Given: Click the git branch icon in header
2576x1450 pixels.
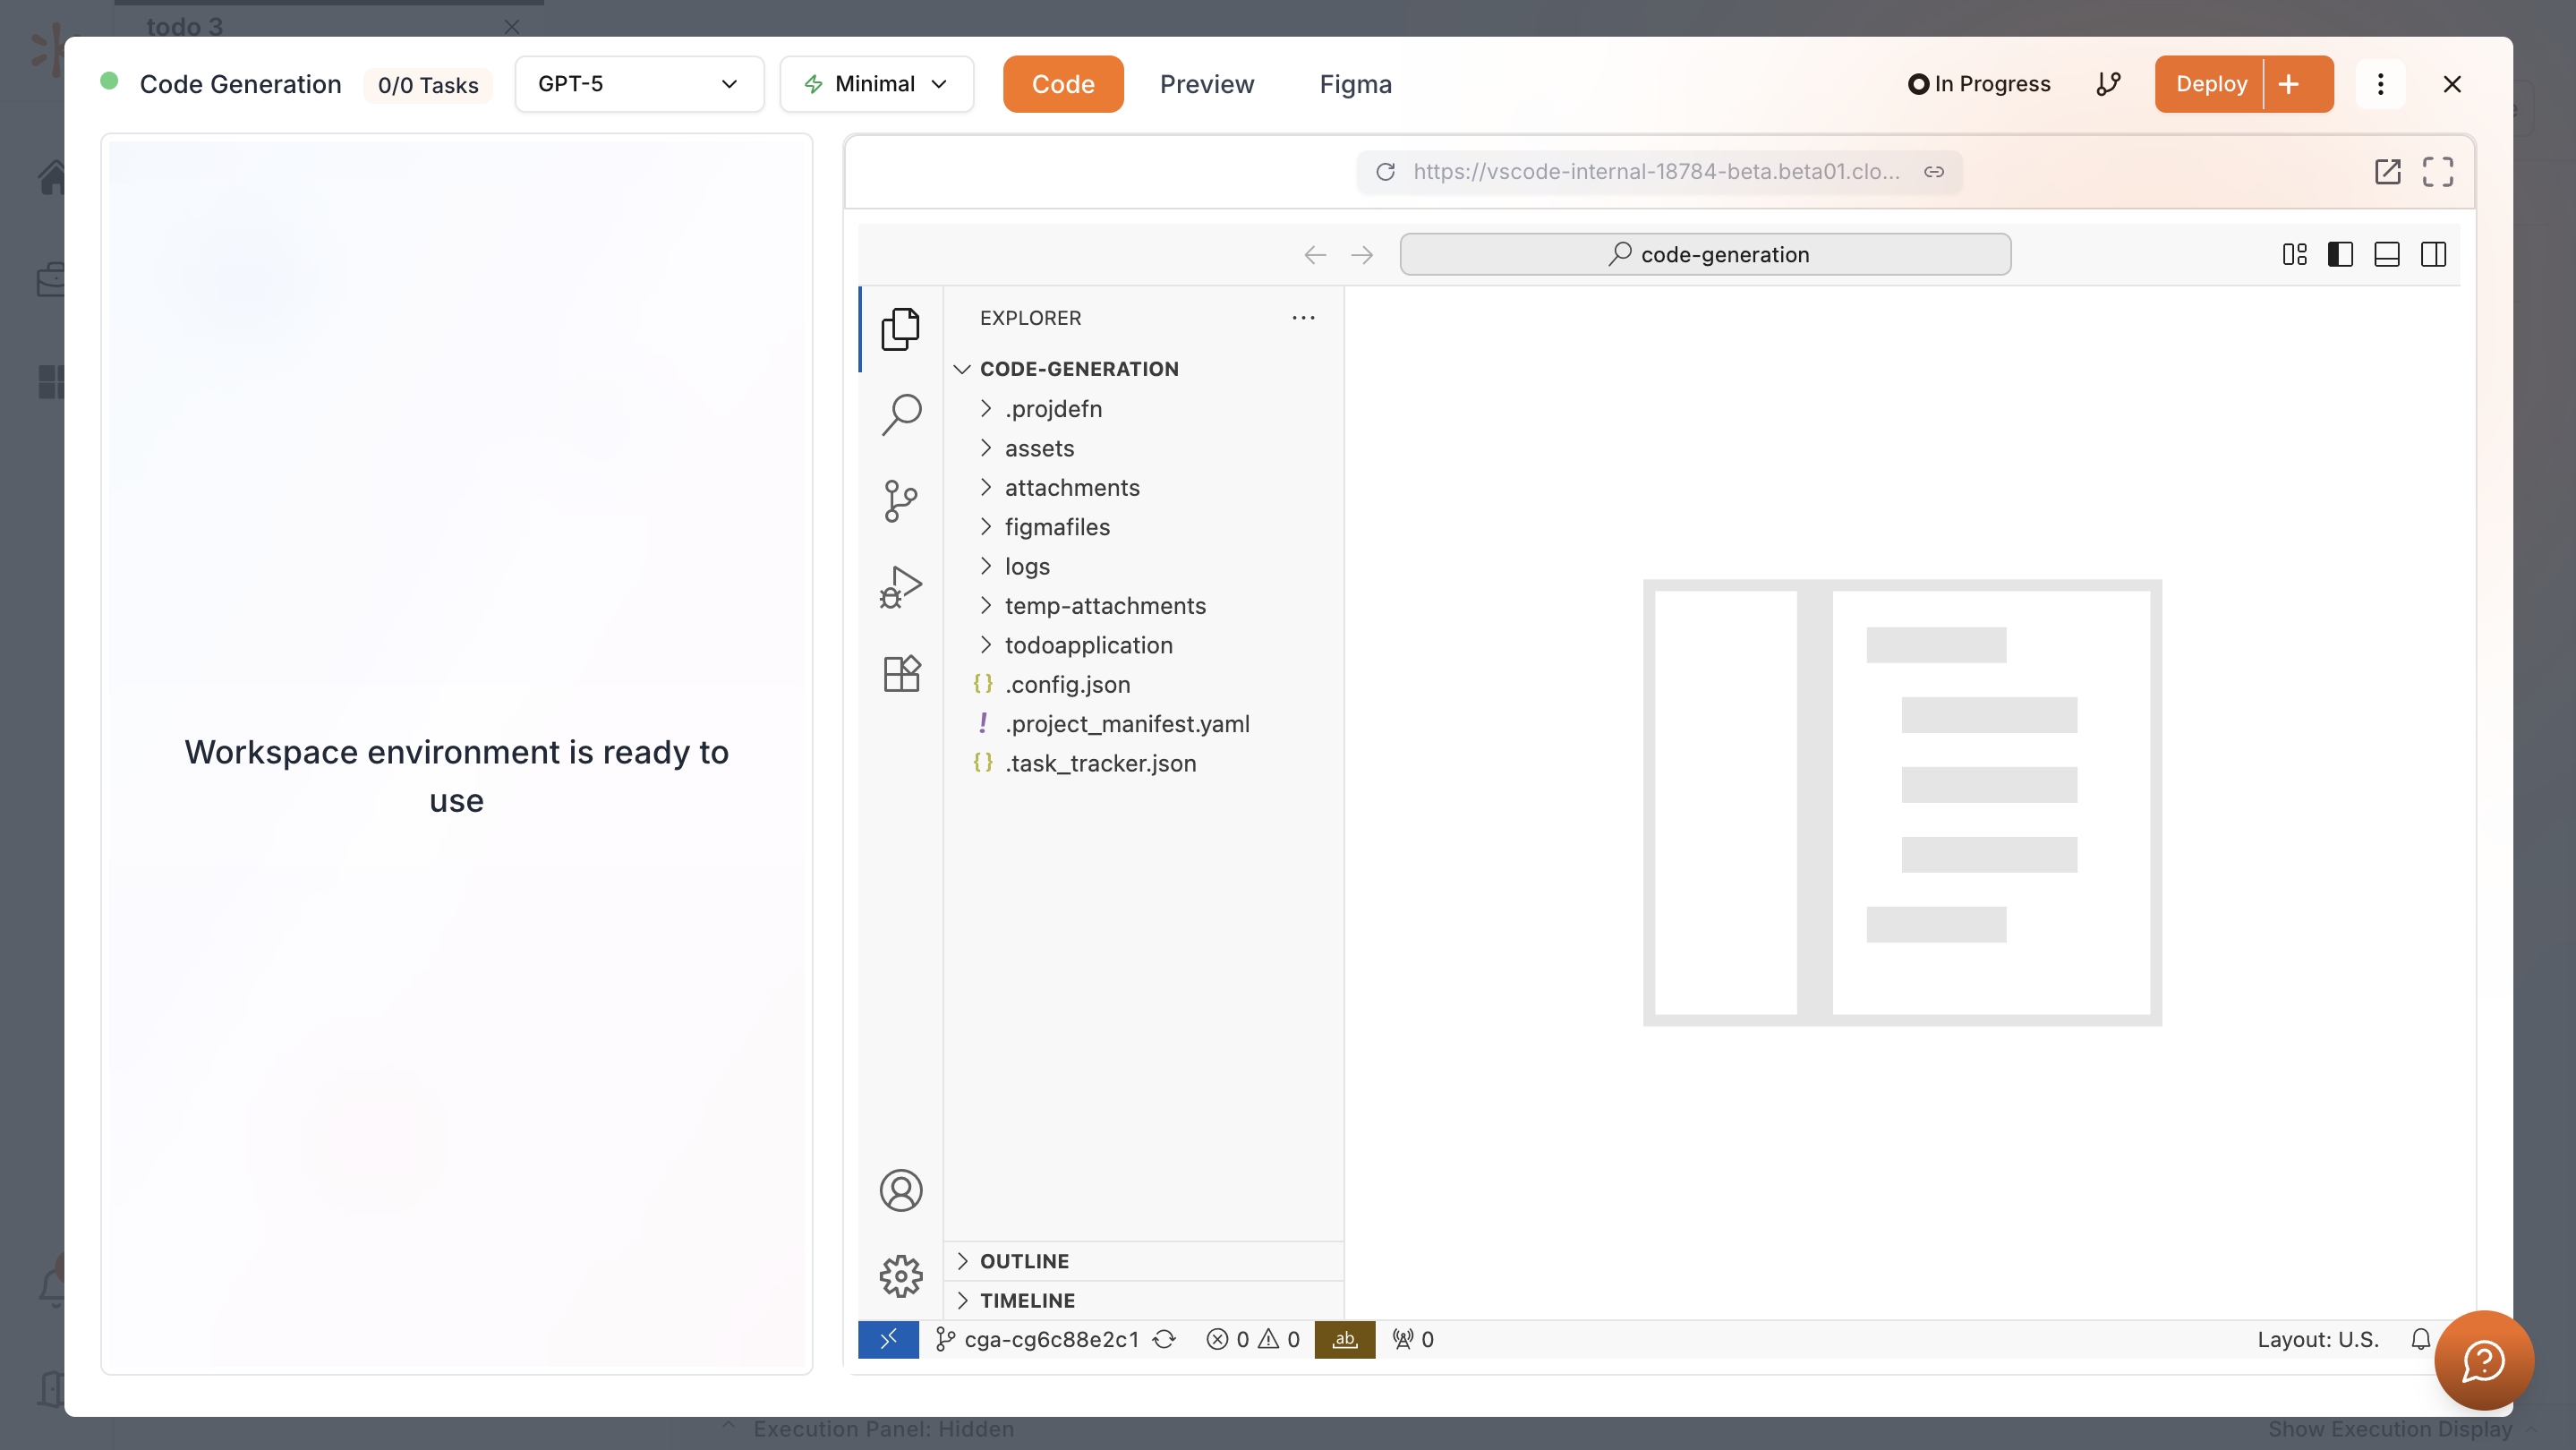Looking at the screenshot, I should click(x=2108, y=84).
